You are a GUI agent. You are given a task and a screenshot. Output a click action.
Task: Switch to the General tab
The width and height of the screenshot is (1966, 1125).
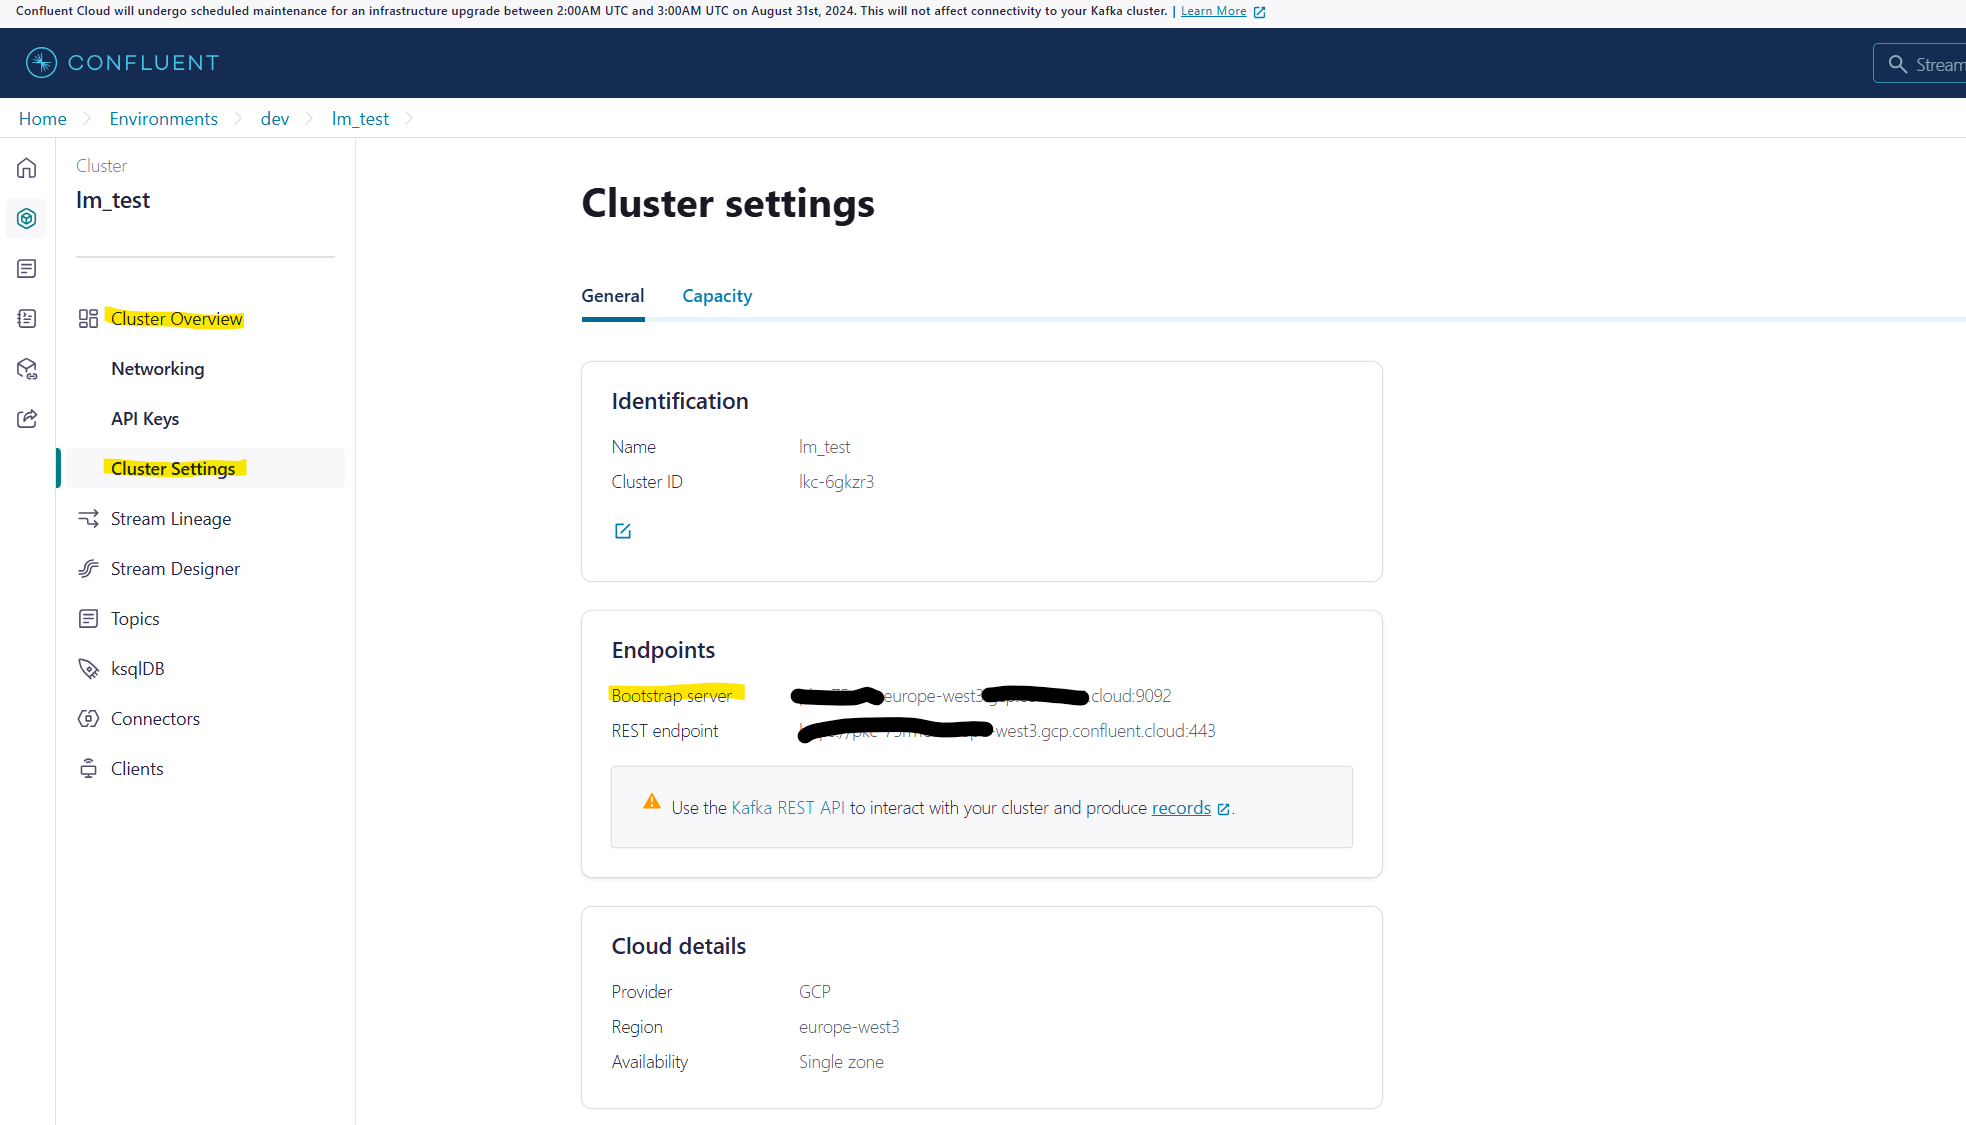[612, 296]
